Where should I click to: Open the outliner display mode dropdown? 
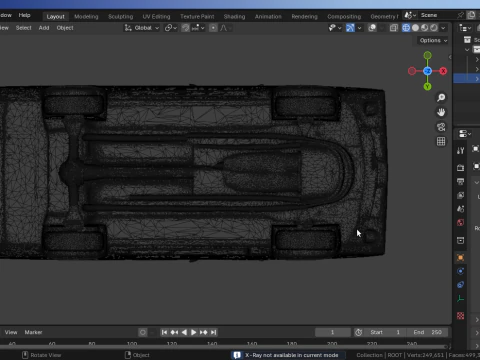click(465, 28)
